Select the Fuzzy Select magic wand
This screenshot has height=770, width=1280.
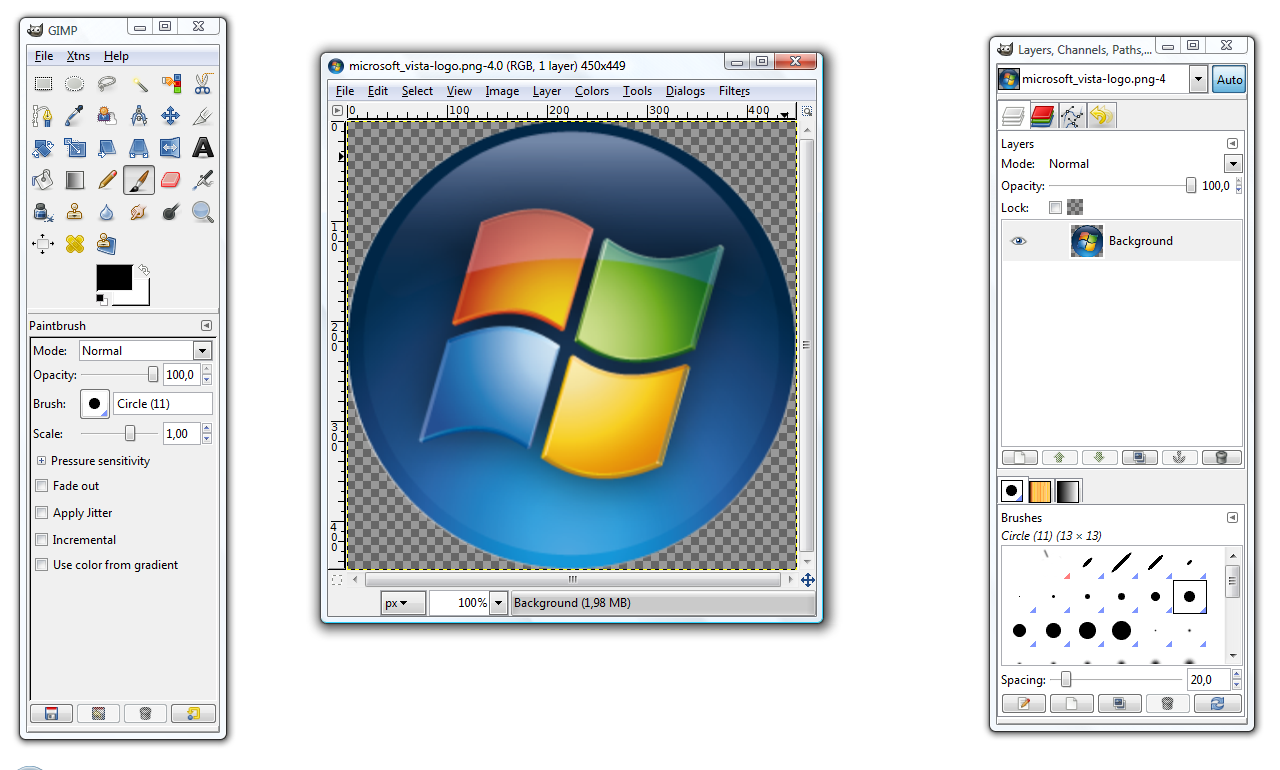point(139,84)
